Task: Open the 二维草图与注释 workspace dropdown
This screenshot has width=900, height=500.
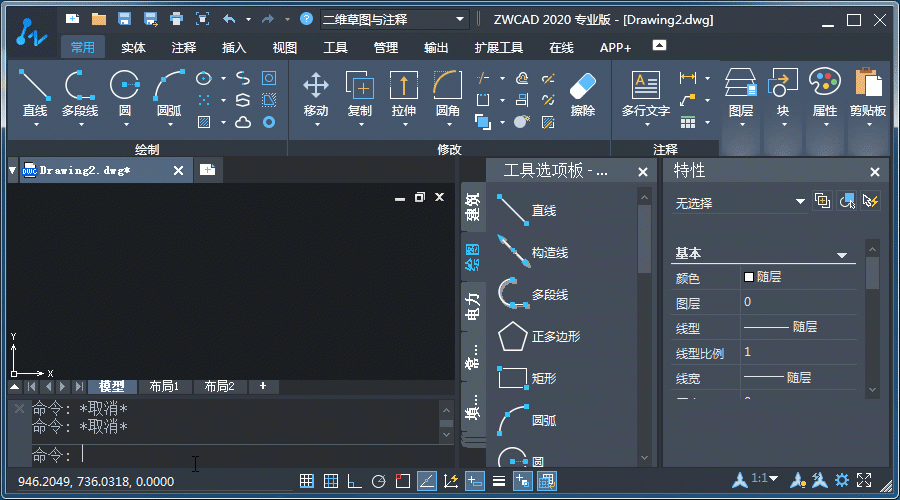Action: pos(395,19)
